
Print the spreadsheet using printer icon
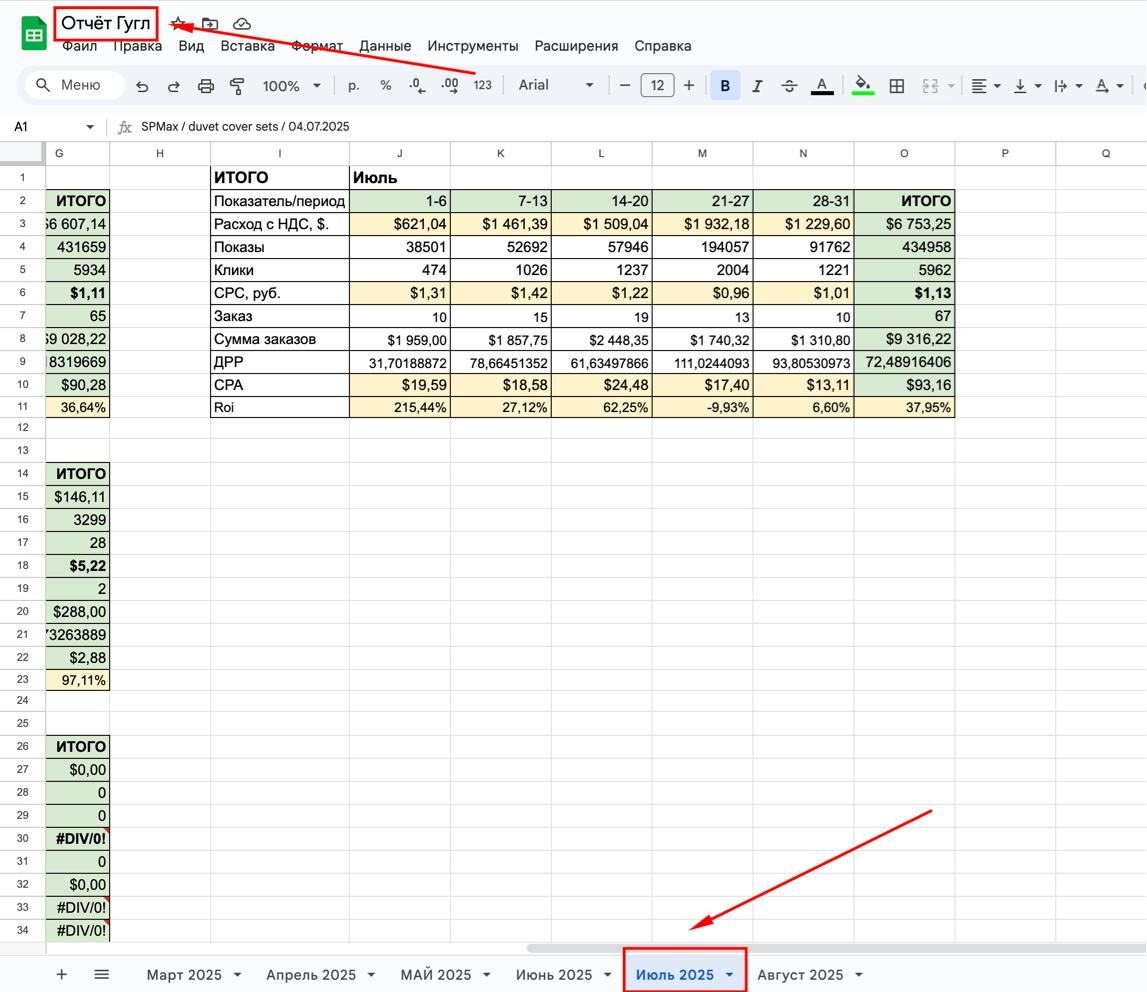[206, 86]
